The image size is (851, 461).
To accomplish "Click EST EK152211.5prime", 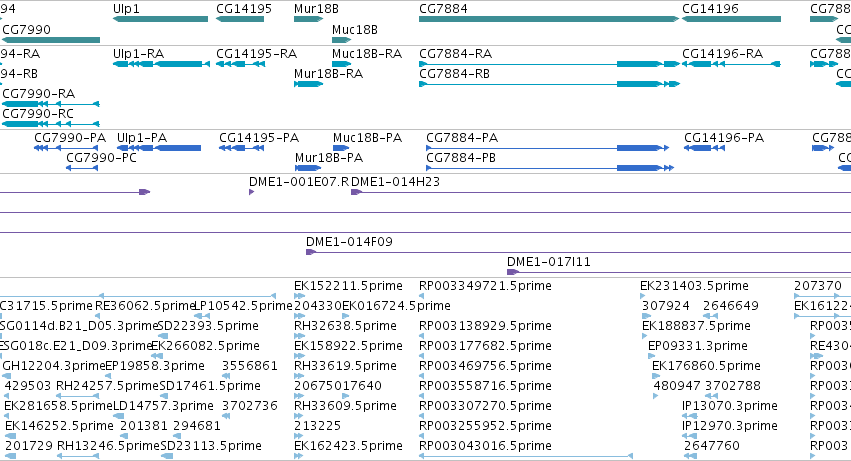I will (348, 286).
